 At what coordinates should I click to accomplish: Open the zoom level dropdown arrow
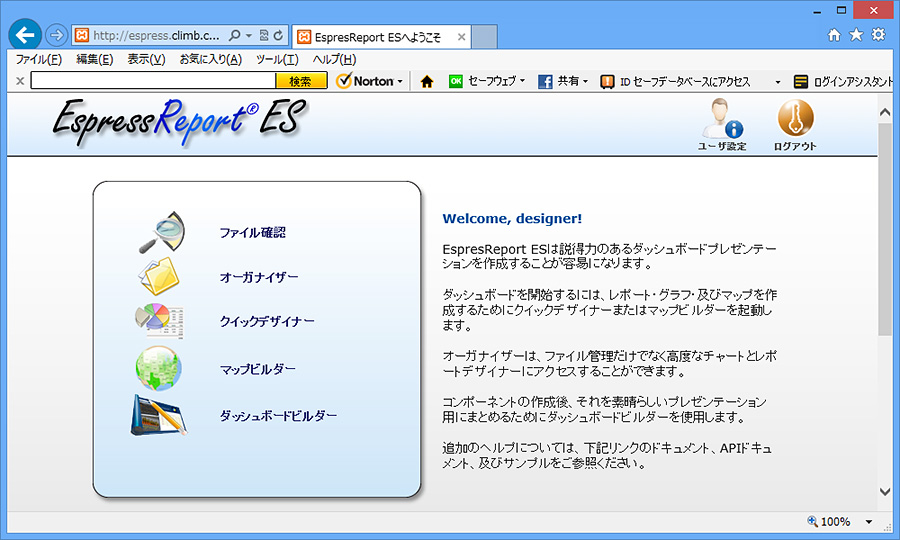coord(869,522)
